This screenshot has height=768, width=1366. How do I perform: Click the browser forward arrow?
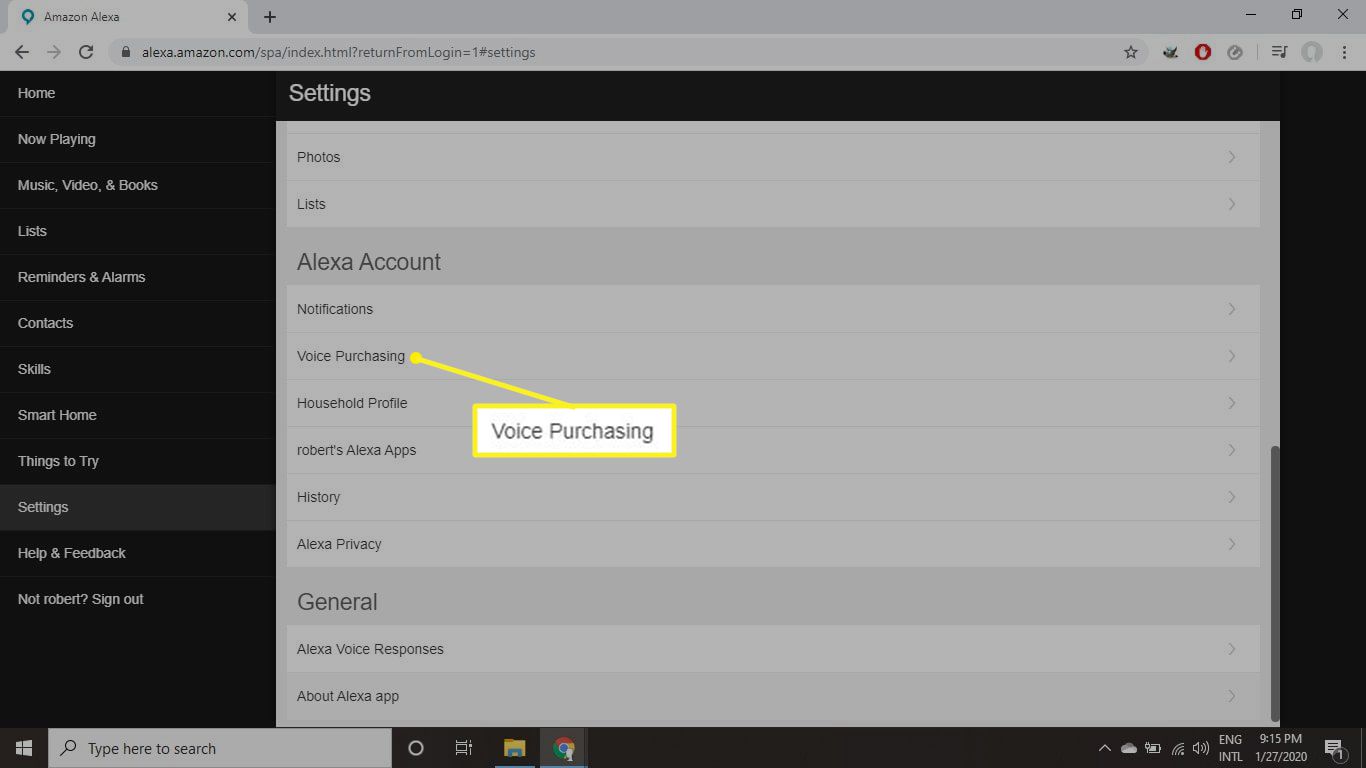(x=54, y=52)
